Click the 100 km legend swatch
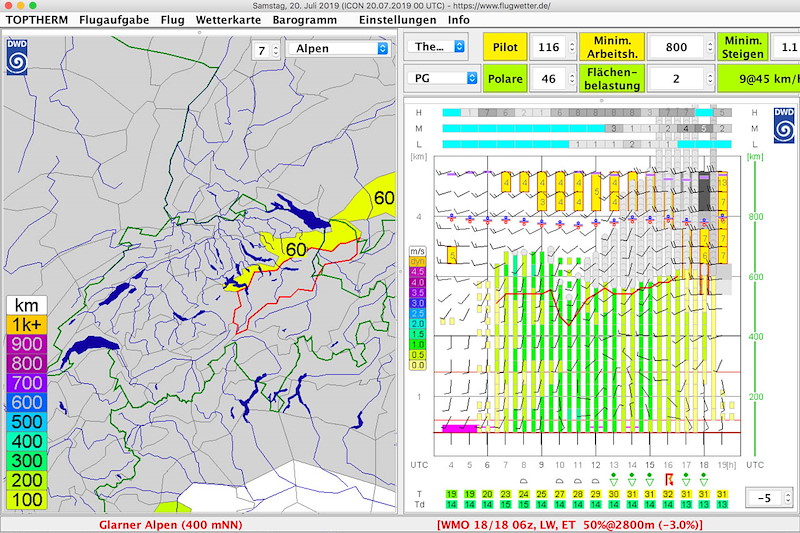The height and width of the screenshot is (533, 800). coord(27,500)
